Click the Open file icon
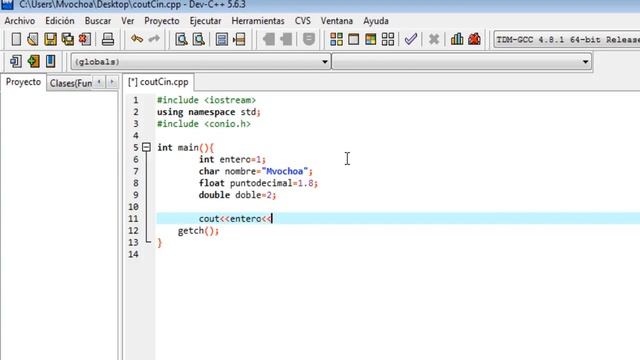Screen dimensions: 640x360 pyautogui.click(x=33, y=39)
